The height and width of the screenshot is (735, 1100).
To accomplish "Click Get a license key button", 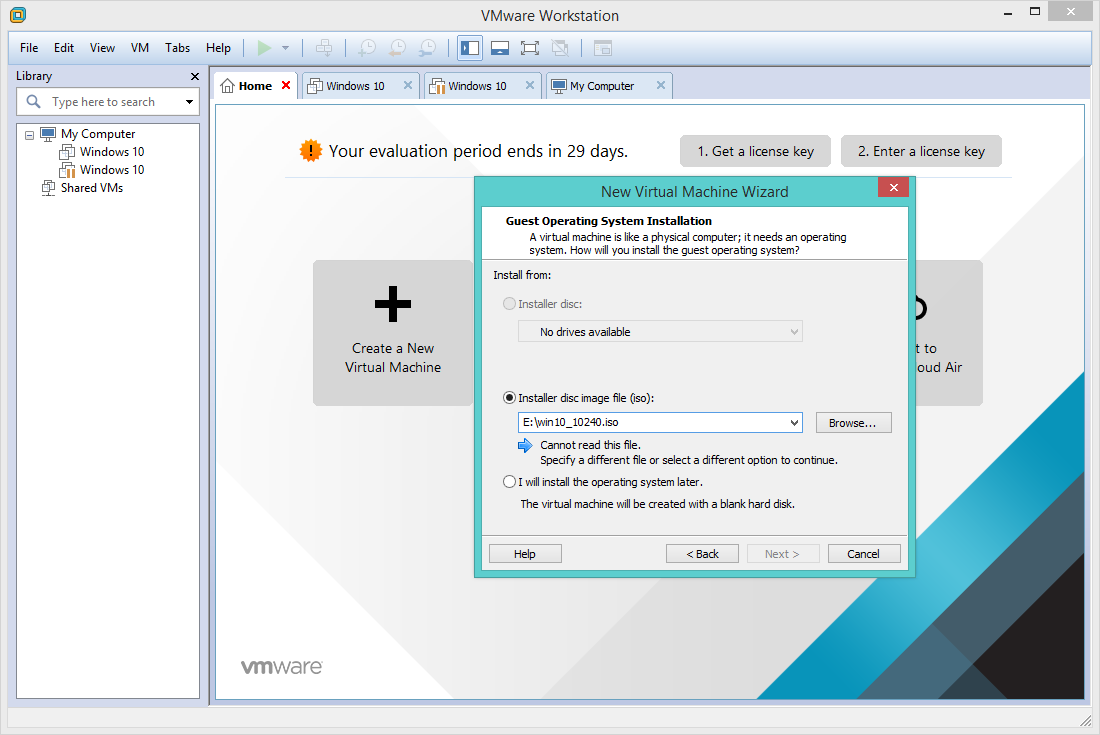I will click(756, 151).
